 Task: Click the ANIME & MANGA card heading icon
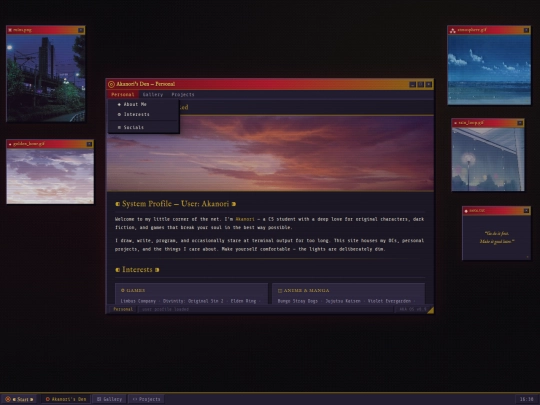[280, 291]
